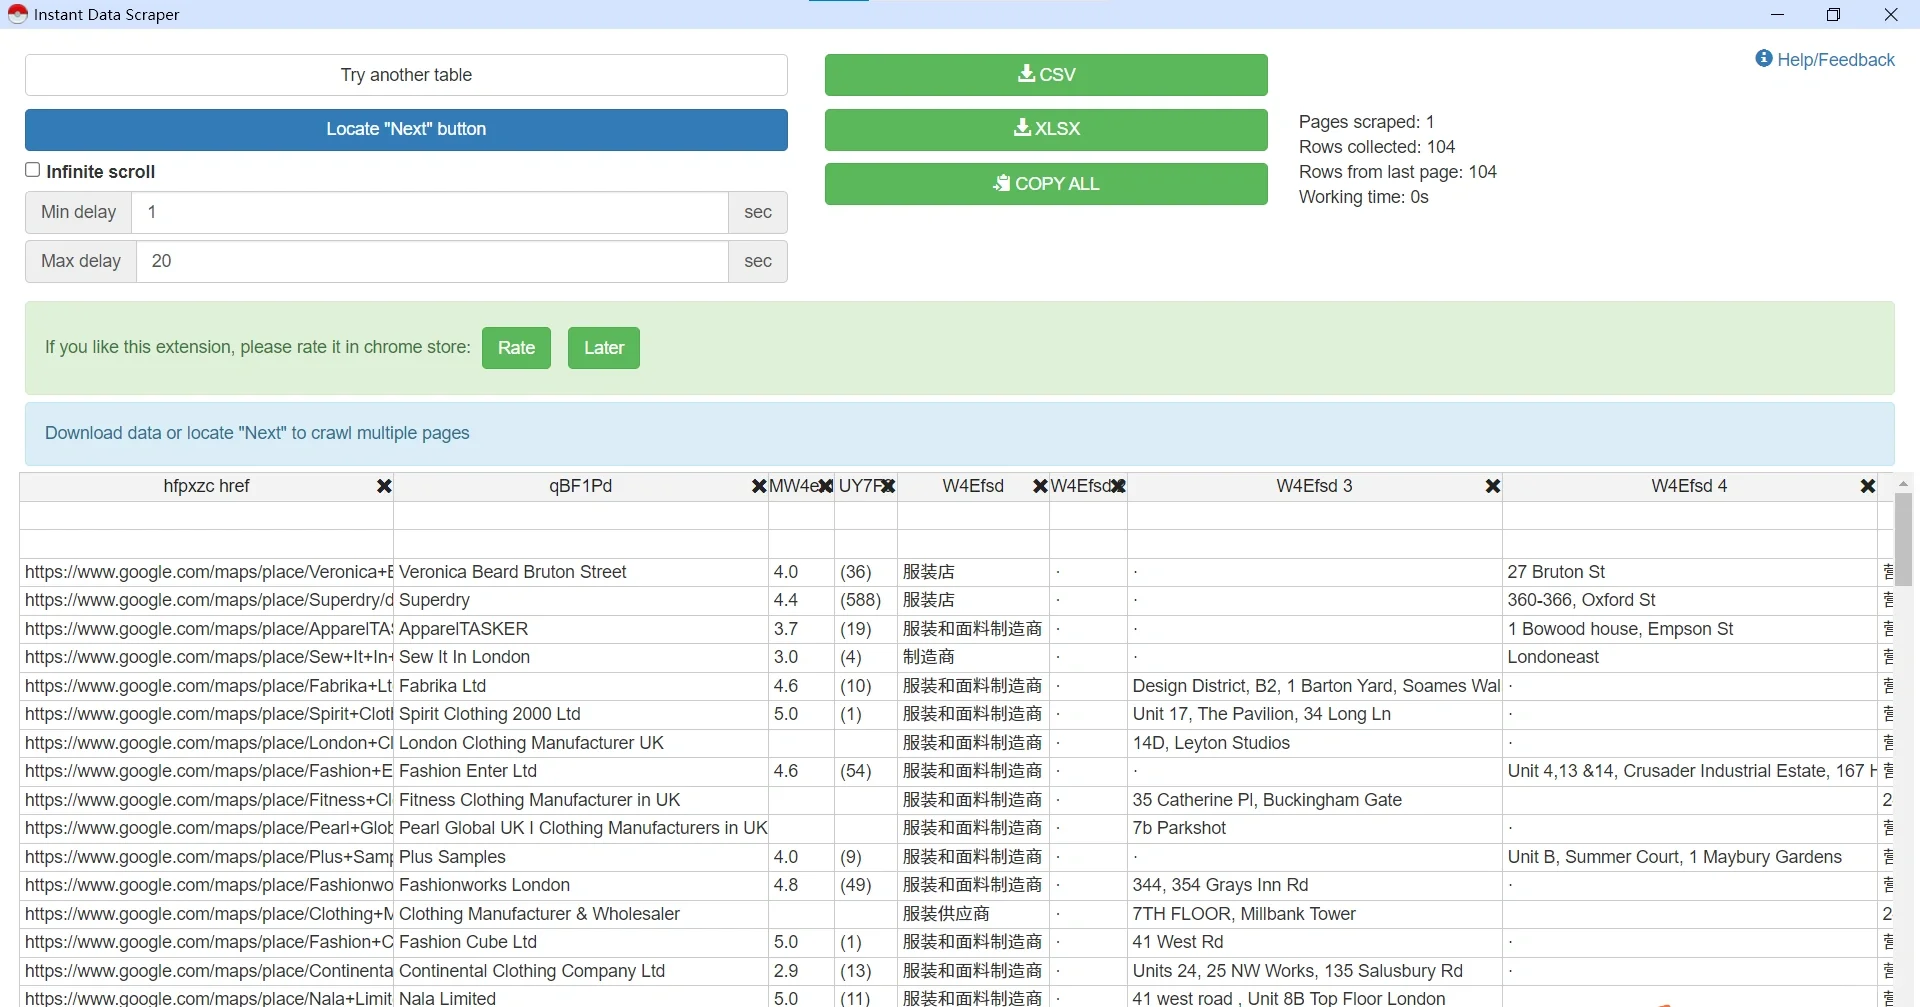The image size is (1920, 1007).
Task: Click the hfpxzc href column header
Action: coord(206,486)
